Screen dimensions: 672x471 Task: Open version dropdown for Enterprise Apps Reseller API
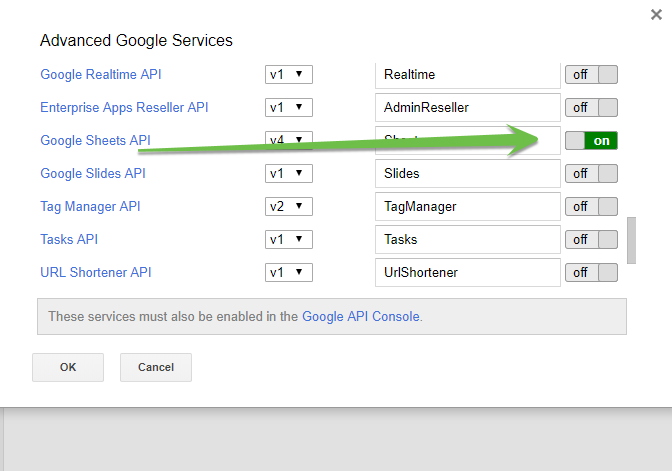point(288,108)
